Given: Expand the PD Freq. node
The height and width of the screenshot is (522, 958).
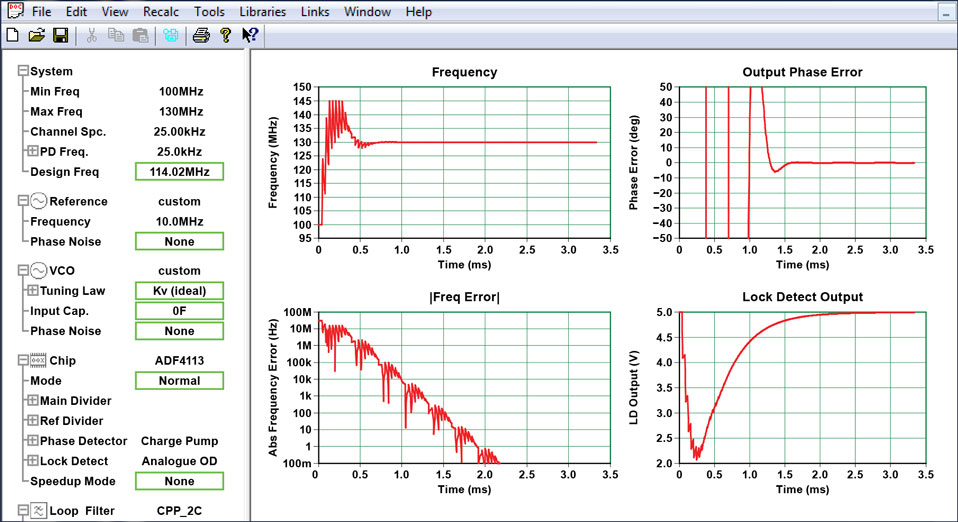Looking at the screenshot, I should [x=33, y=151].
